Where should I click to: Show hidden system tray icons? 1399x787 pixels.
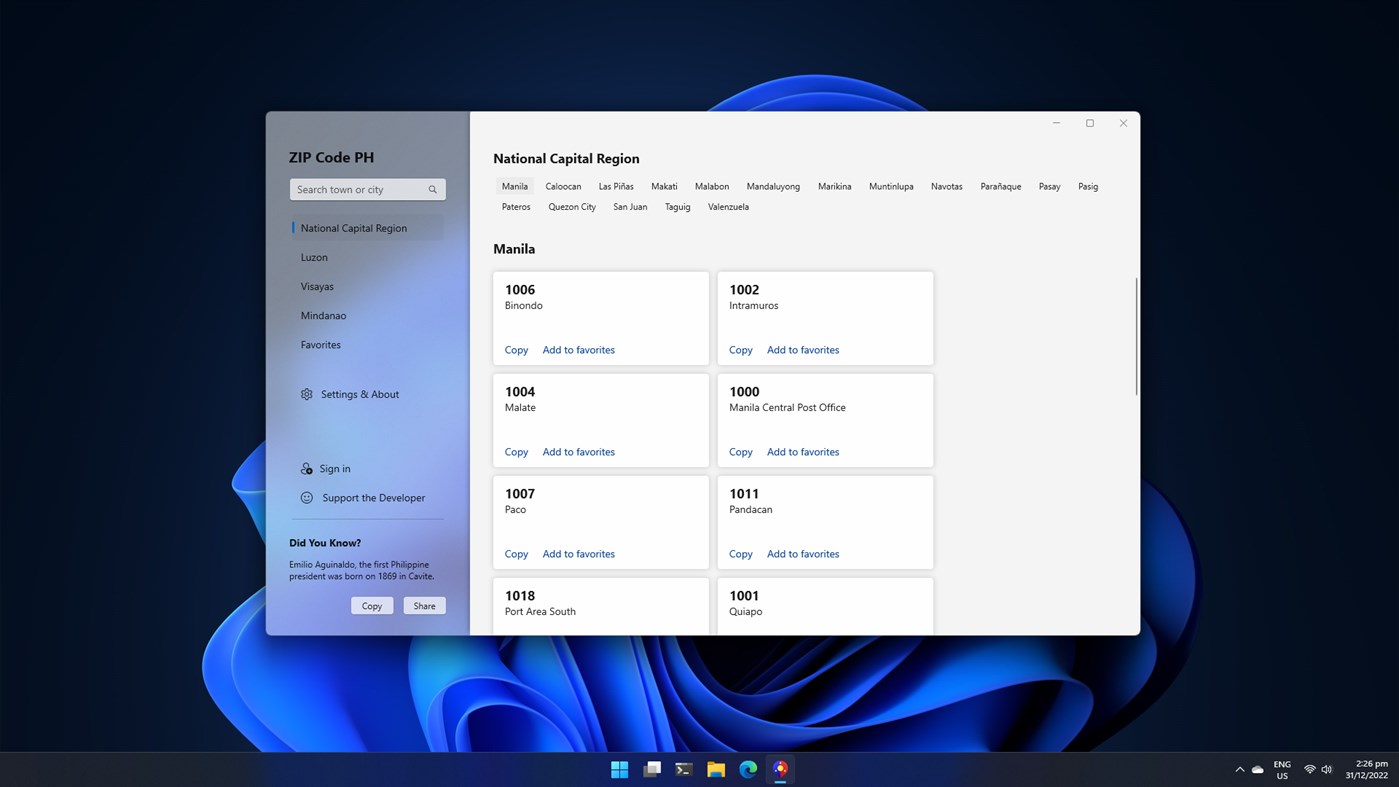(1240, 769)
